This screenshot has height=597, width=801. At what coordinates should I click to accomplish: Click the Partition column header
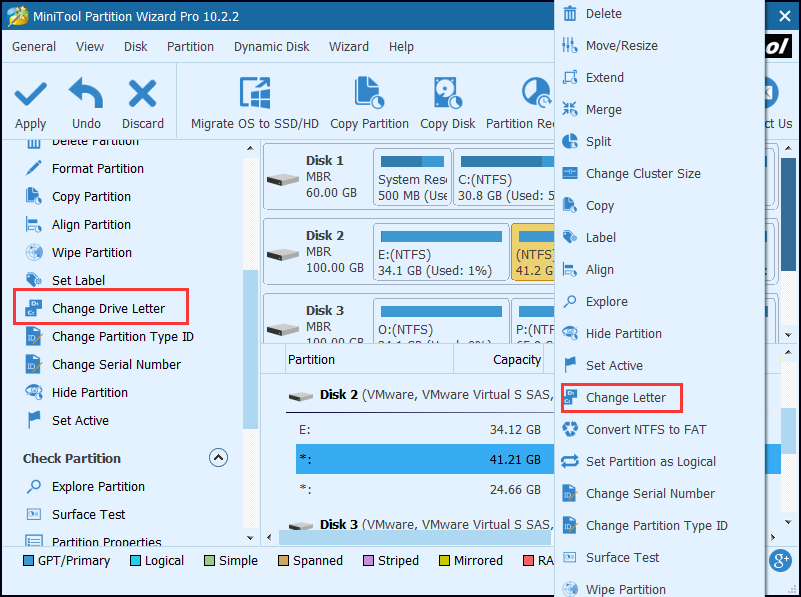(x=369, y=360)
